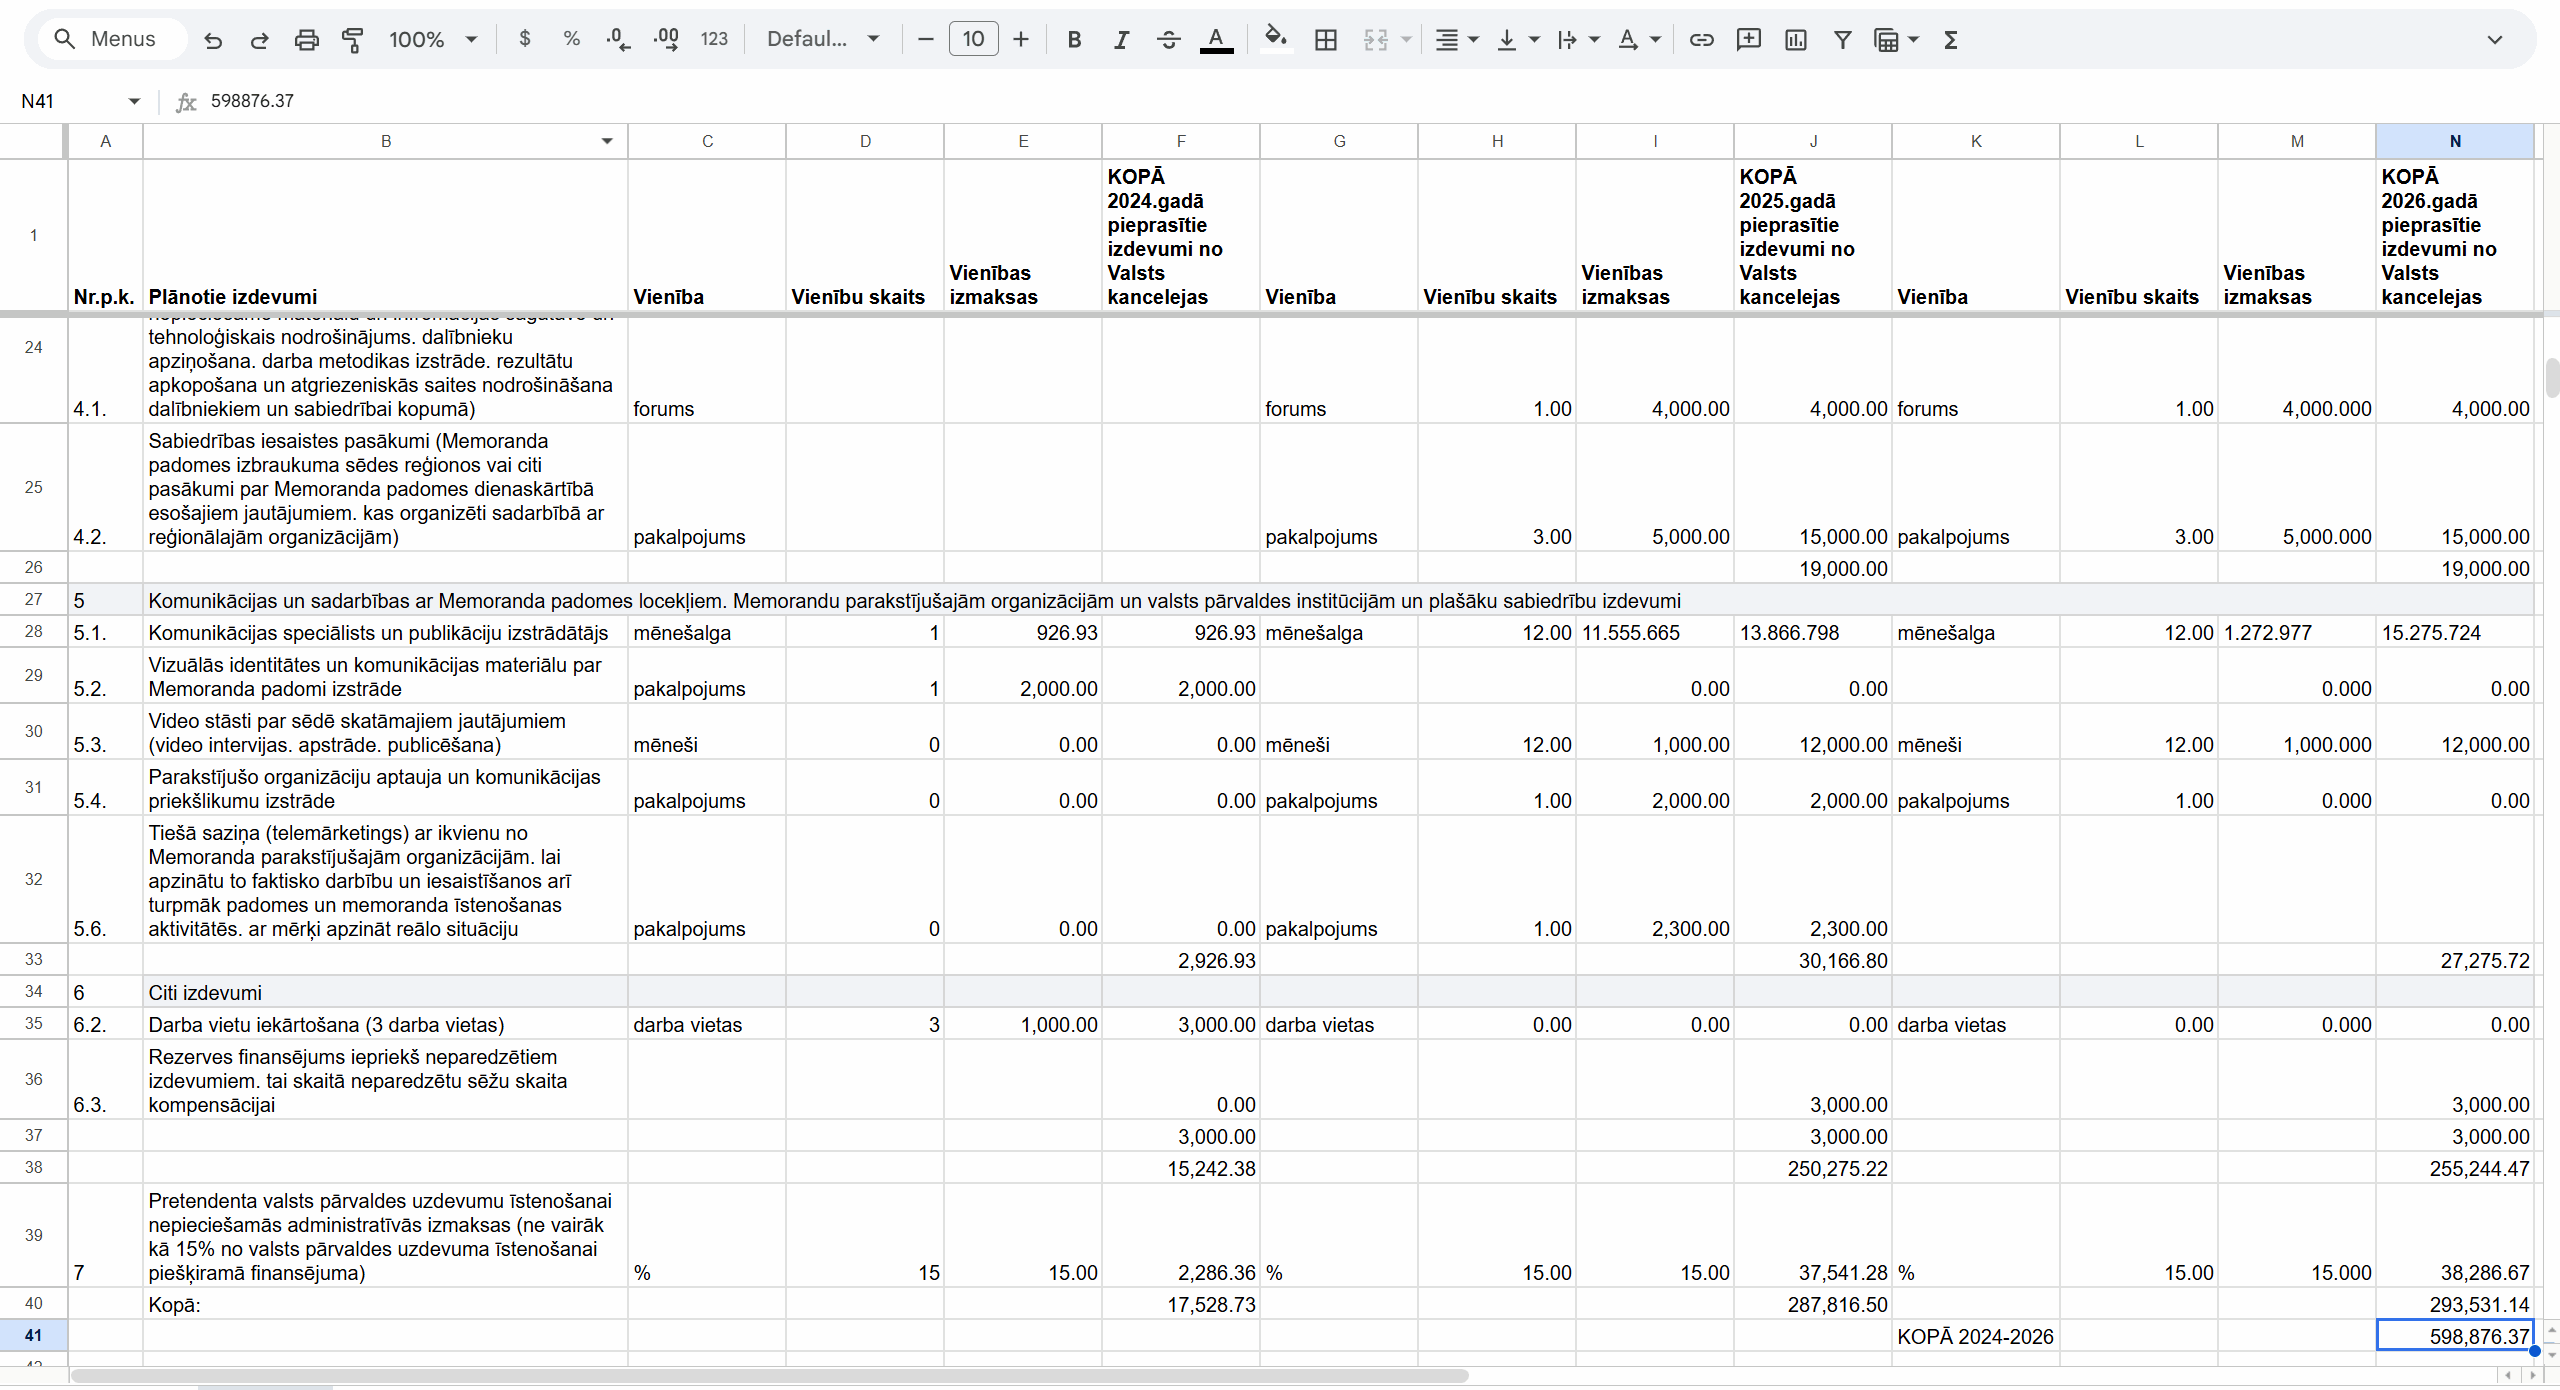Screen dimensions: 2560x1390
Task: Click the horizontal scrollbar
Action: (768, 1376)
